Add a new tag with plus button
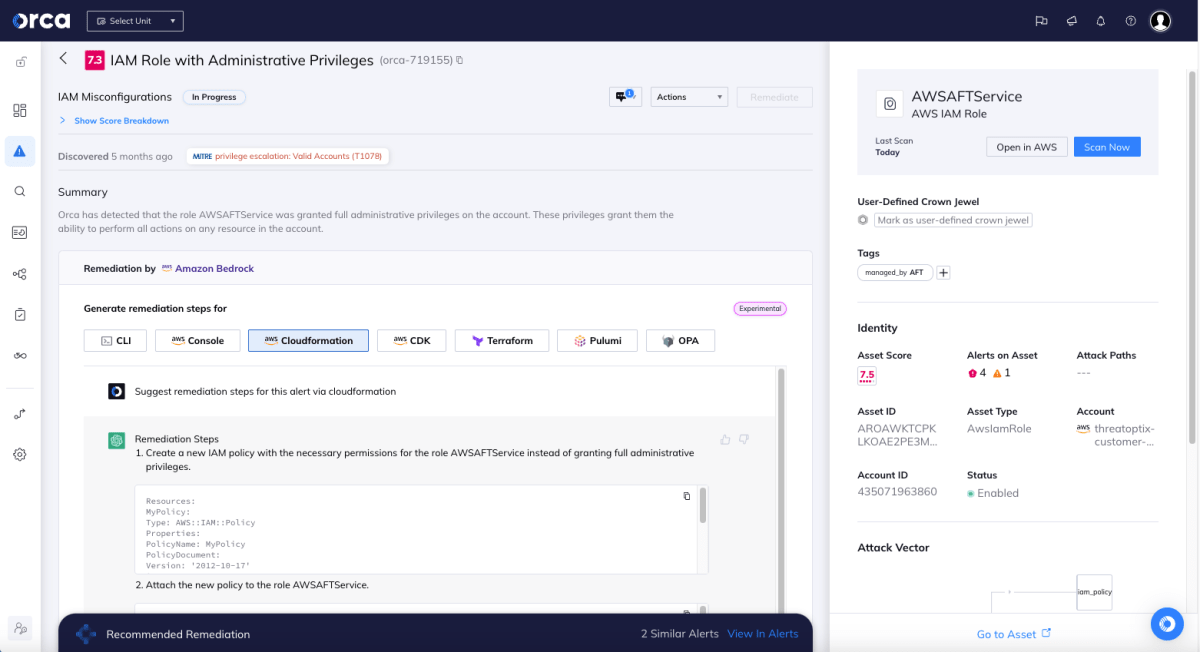 (943, 272)
